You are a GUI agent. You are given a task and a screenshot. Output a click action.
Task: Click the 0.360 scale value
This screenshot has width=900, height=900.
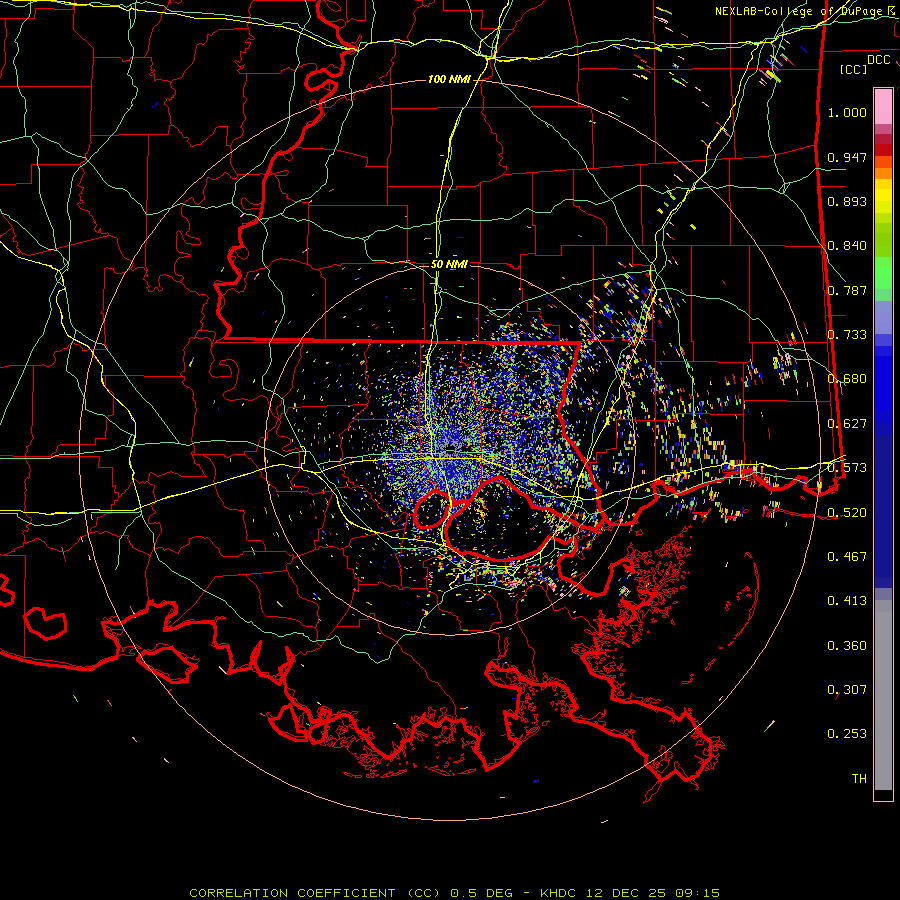tap(847, 646)
